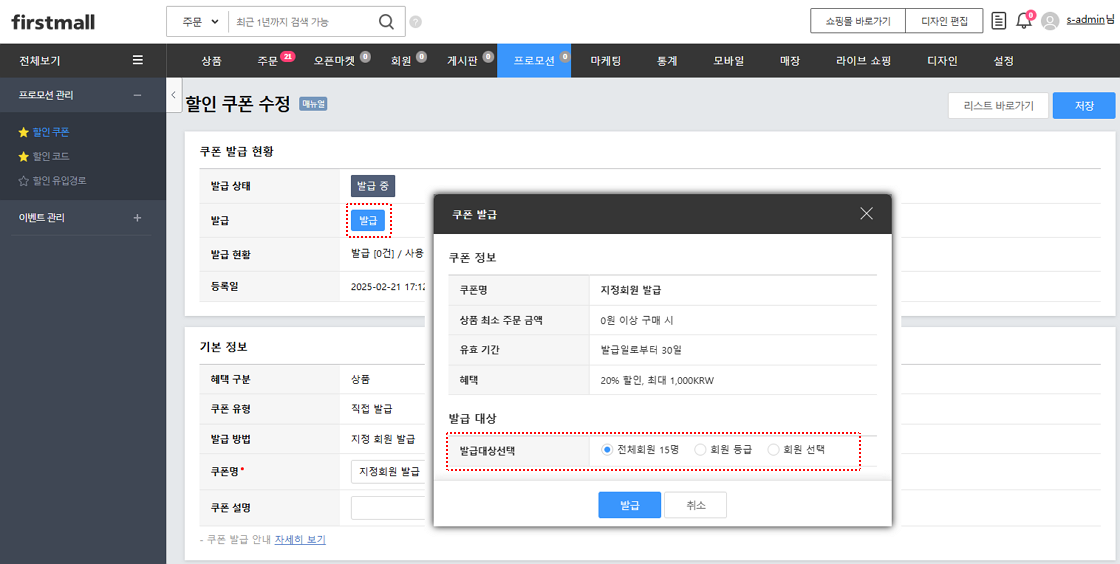The width and height of the screenshot is (1120, 564).
Task: Expand the 이벤트 관리 section
Action: tap(137, 218)
